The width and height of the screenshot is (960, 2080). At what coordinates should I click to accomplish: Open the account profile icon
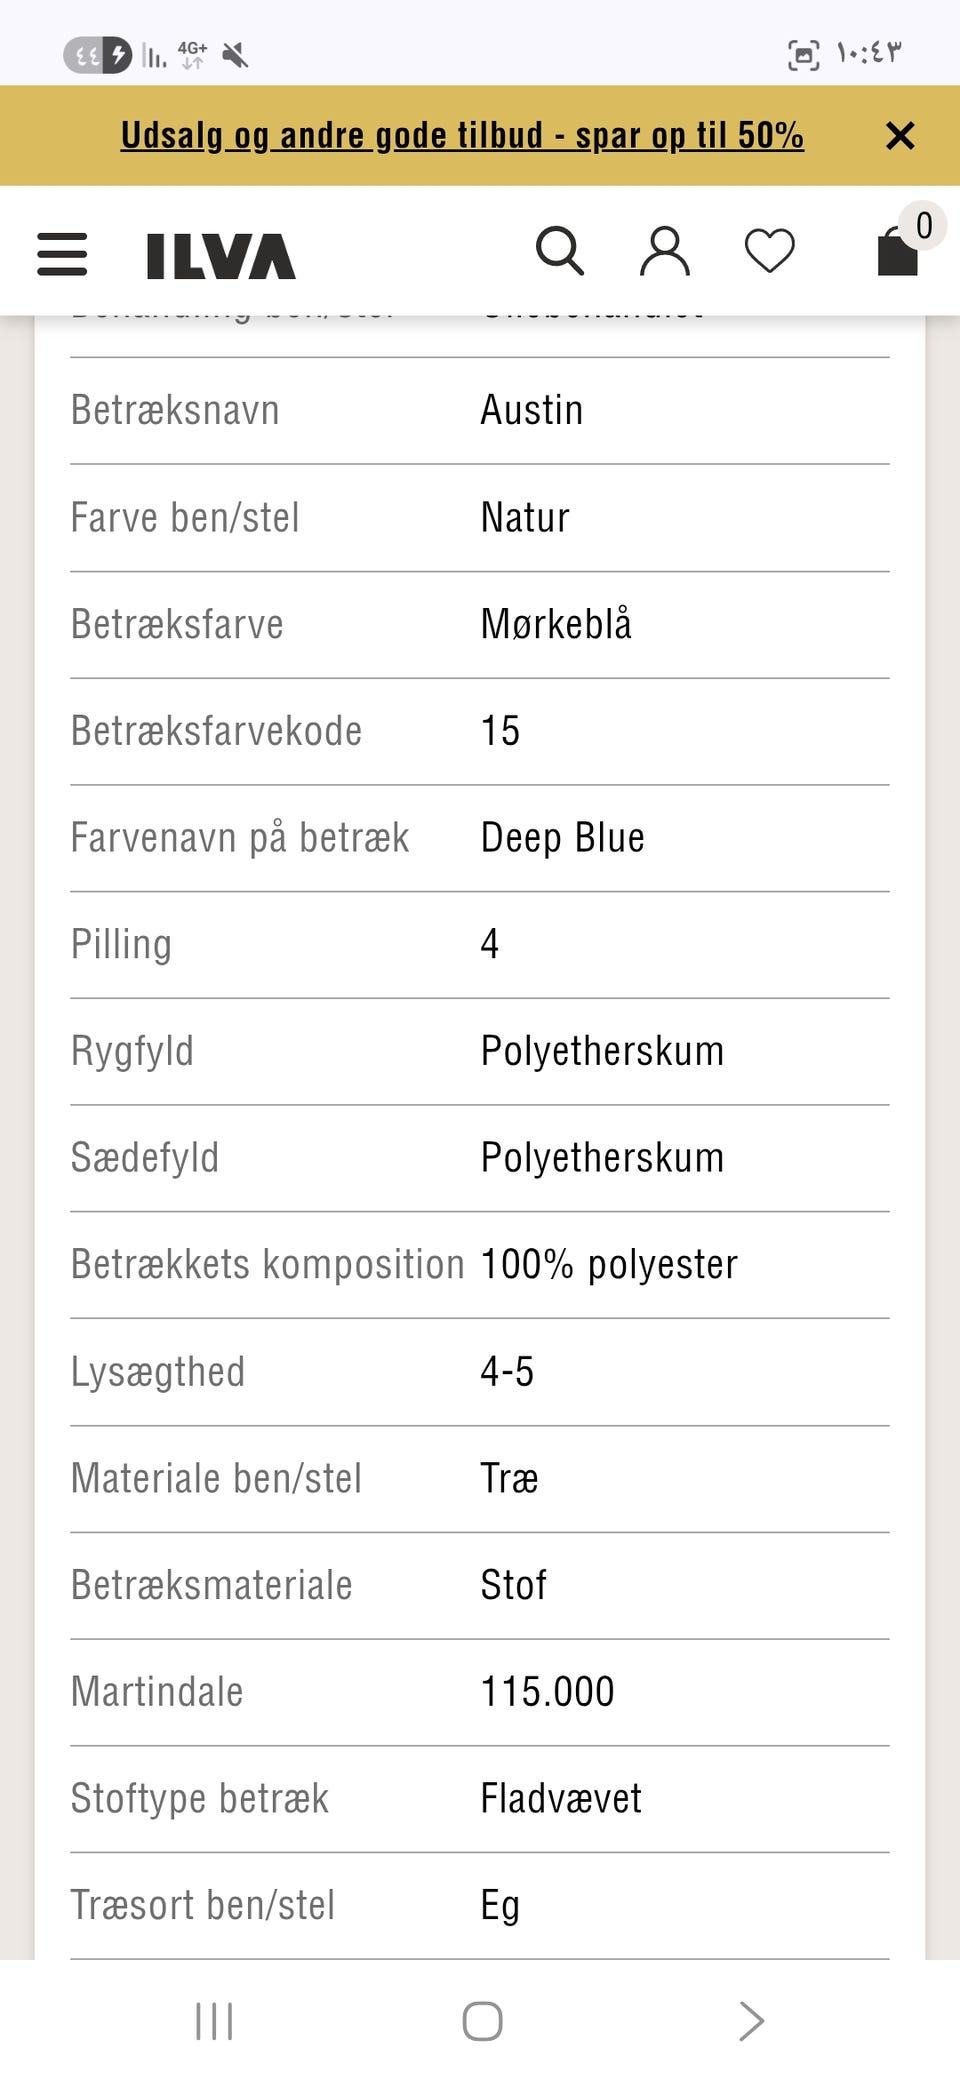click(665, 252)
